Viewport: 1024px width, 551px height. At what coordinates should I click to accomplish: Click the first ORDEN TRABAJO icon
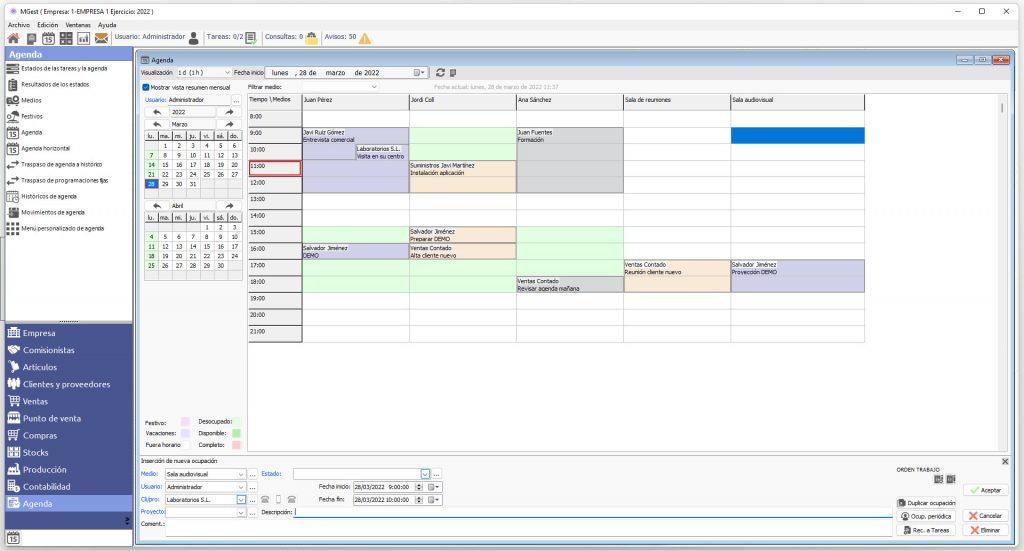coord(938,479)
